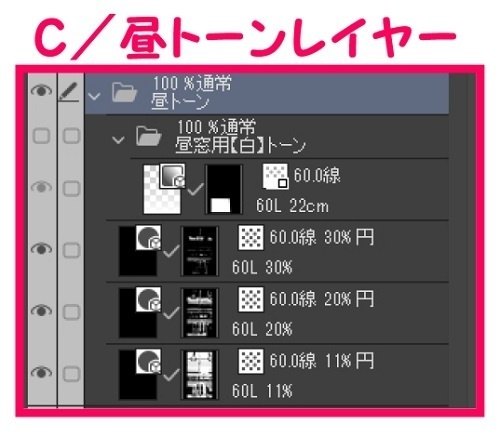Click the 60.0線 30% 円 tone setting text
Image resolution: width=500 pixels, height=437 pixels.
tap(322, 237)
